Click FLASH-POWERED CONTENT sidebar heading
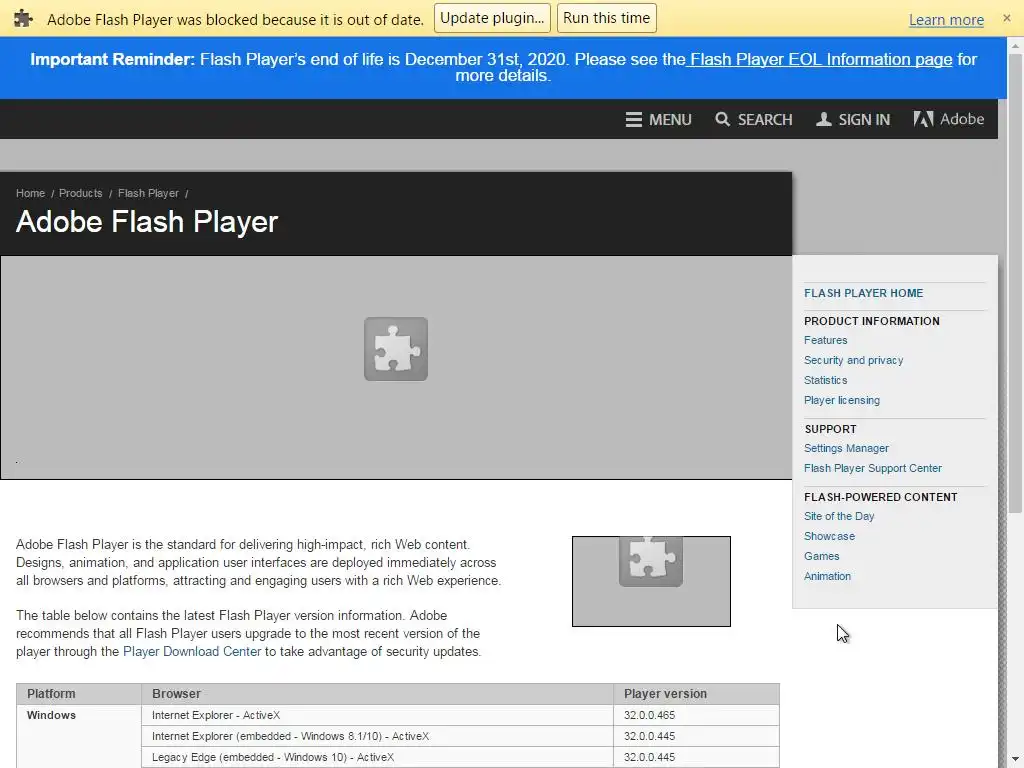1024x768 pixels. point(880,497)
